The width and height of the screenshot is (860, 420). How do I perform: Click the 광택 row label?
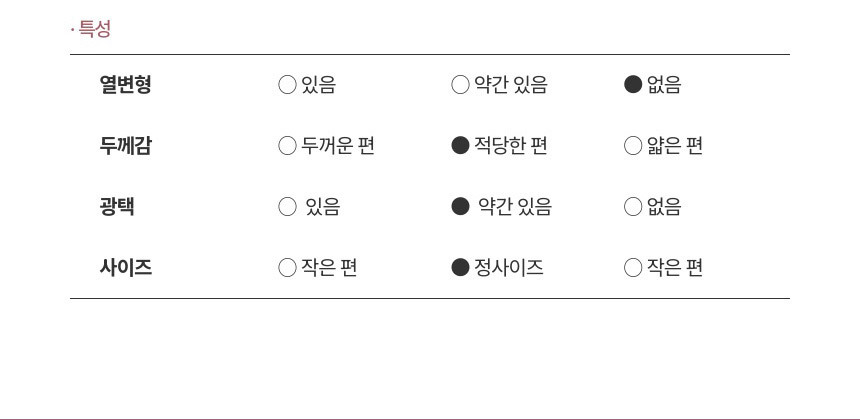click(117, 207)
